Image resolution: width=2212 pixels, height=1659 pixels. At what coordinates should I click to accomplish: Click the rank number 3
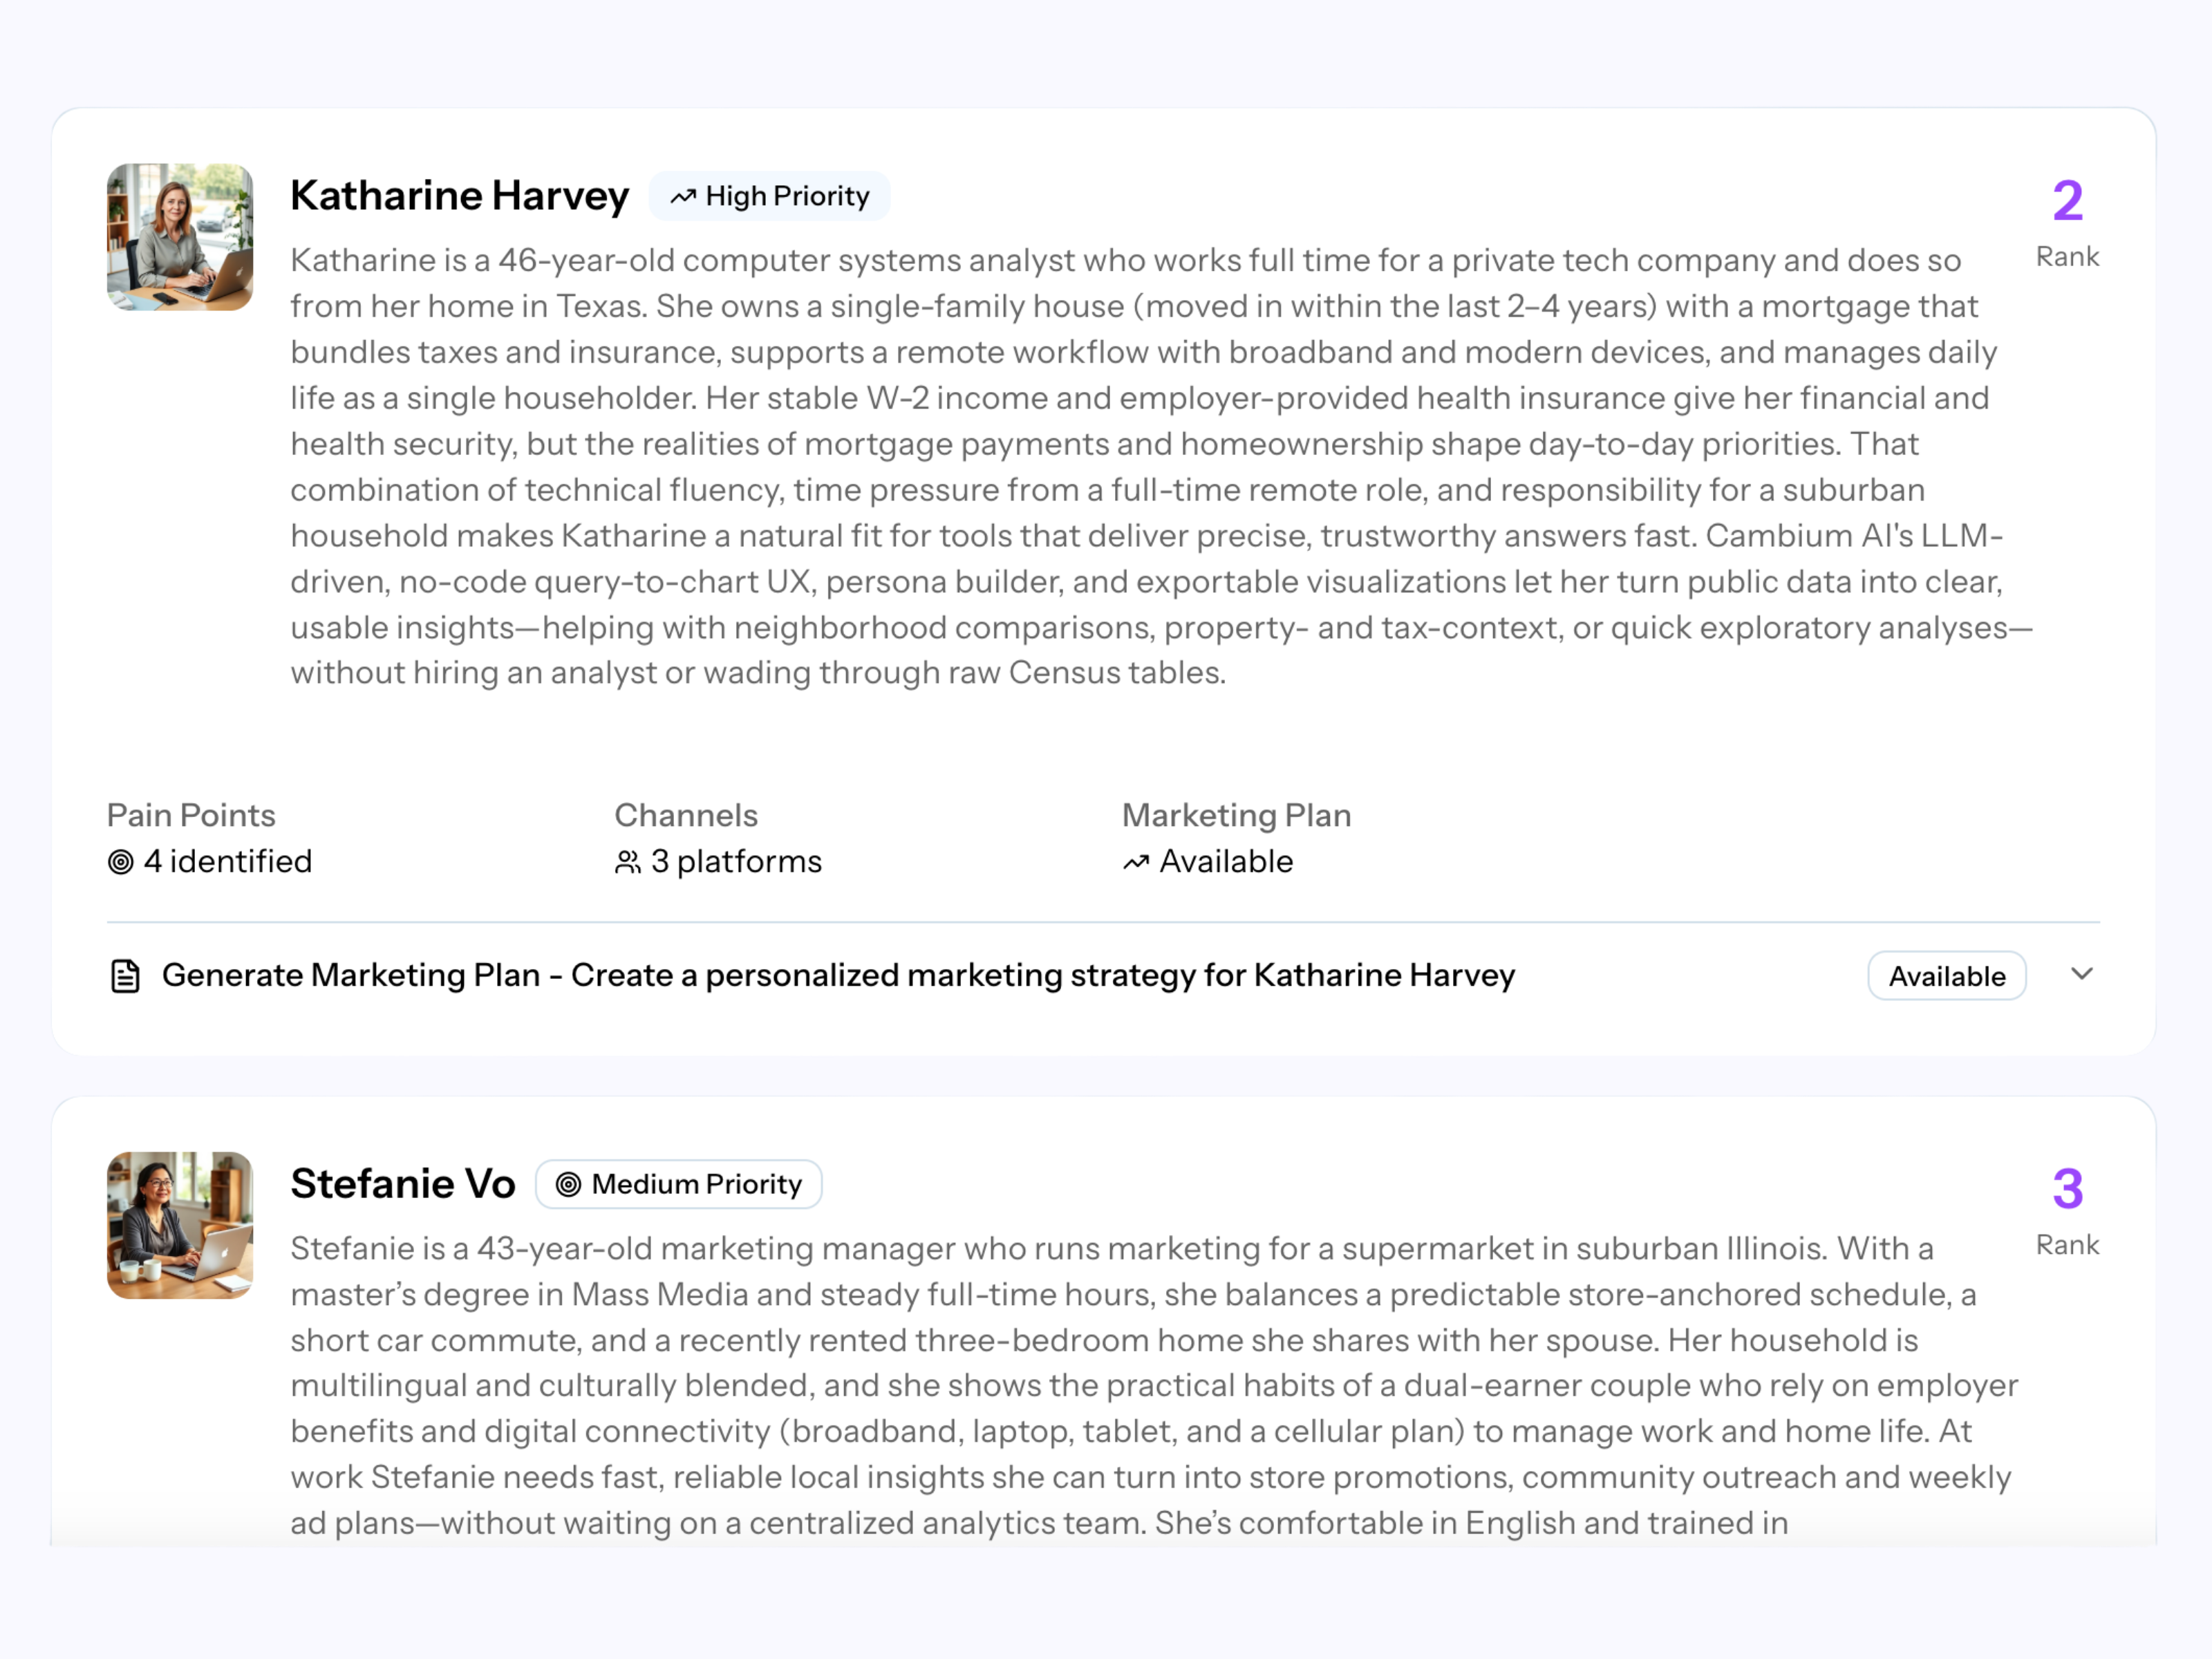point(2067,1189)
